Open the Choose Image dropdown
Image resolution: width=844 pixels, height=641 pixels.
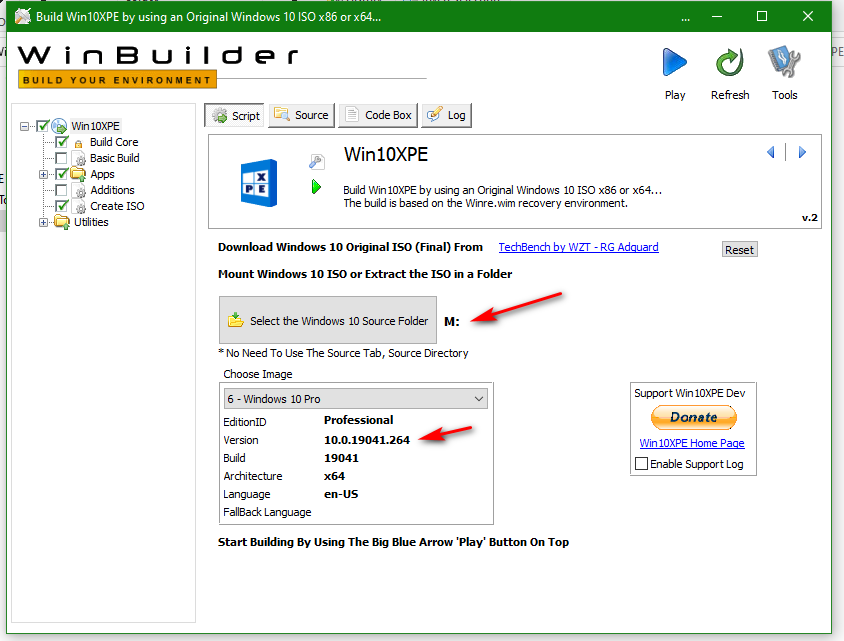coord(356,399)
